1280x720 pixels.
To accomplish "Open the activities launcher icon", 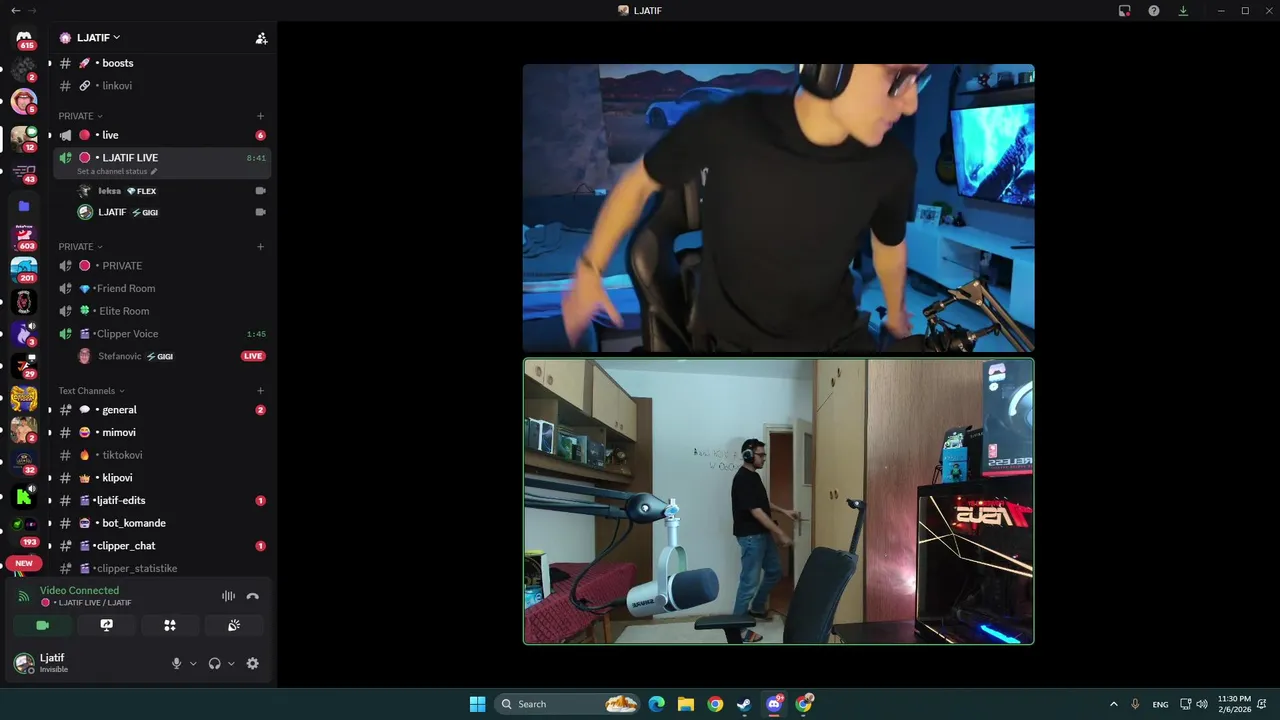I will coord(170,625).
